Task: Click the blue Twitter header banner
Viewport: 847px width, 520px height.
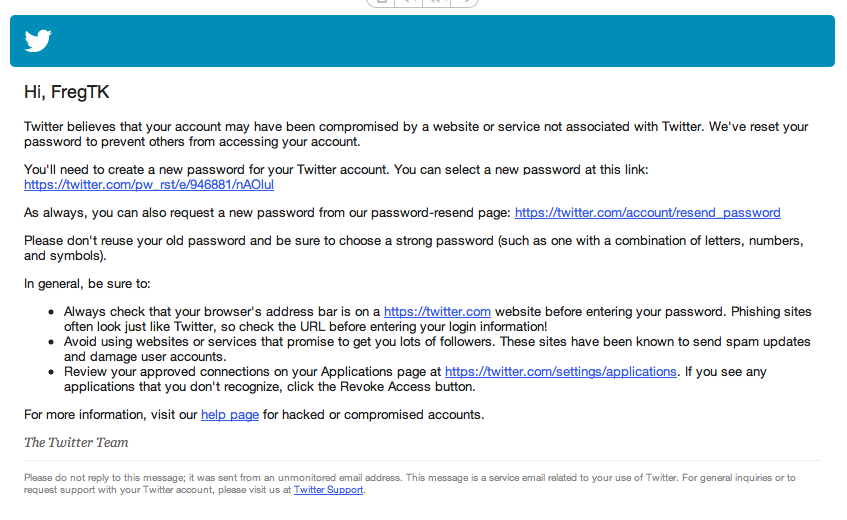Action: tap(422, 41)
